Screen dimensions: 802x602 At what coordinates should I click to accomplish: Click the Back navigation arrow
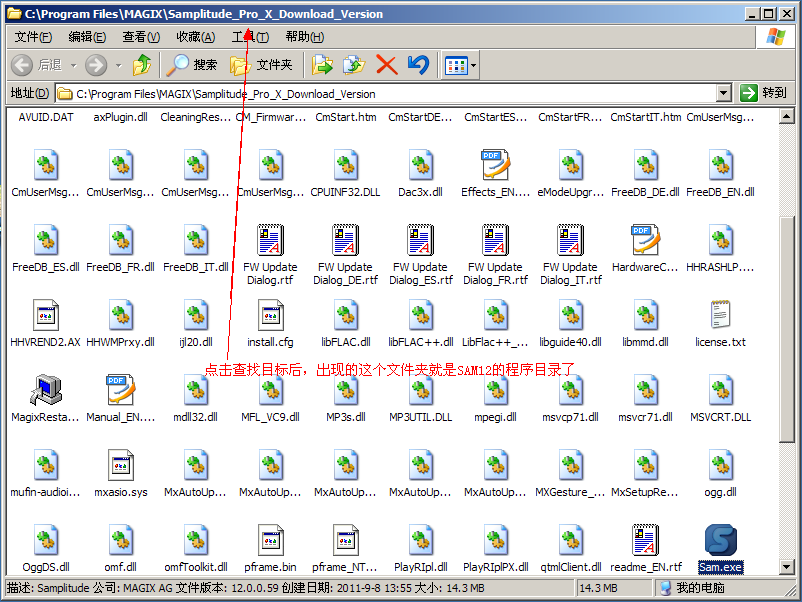[x=22, y=65]
